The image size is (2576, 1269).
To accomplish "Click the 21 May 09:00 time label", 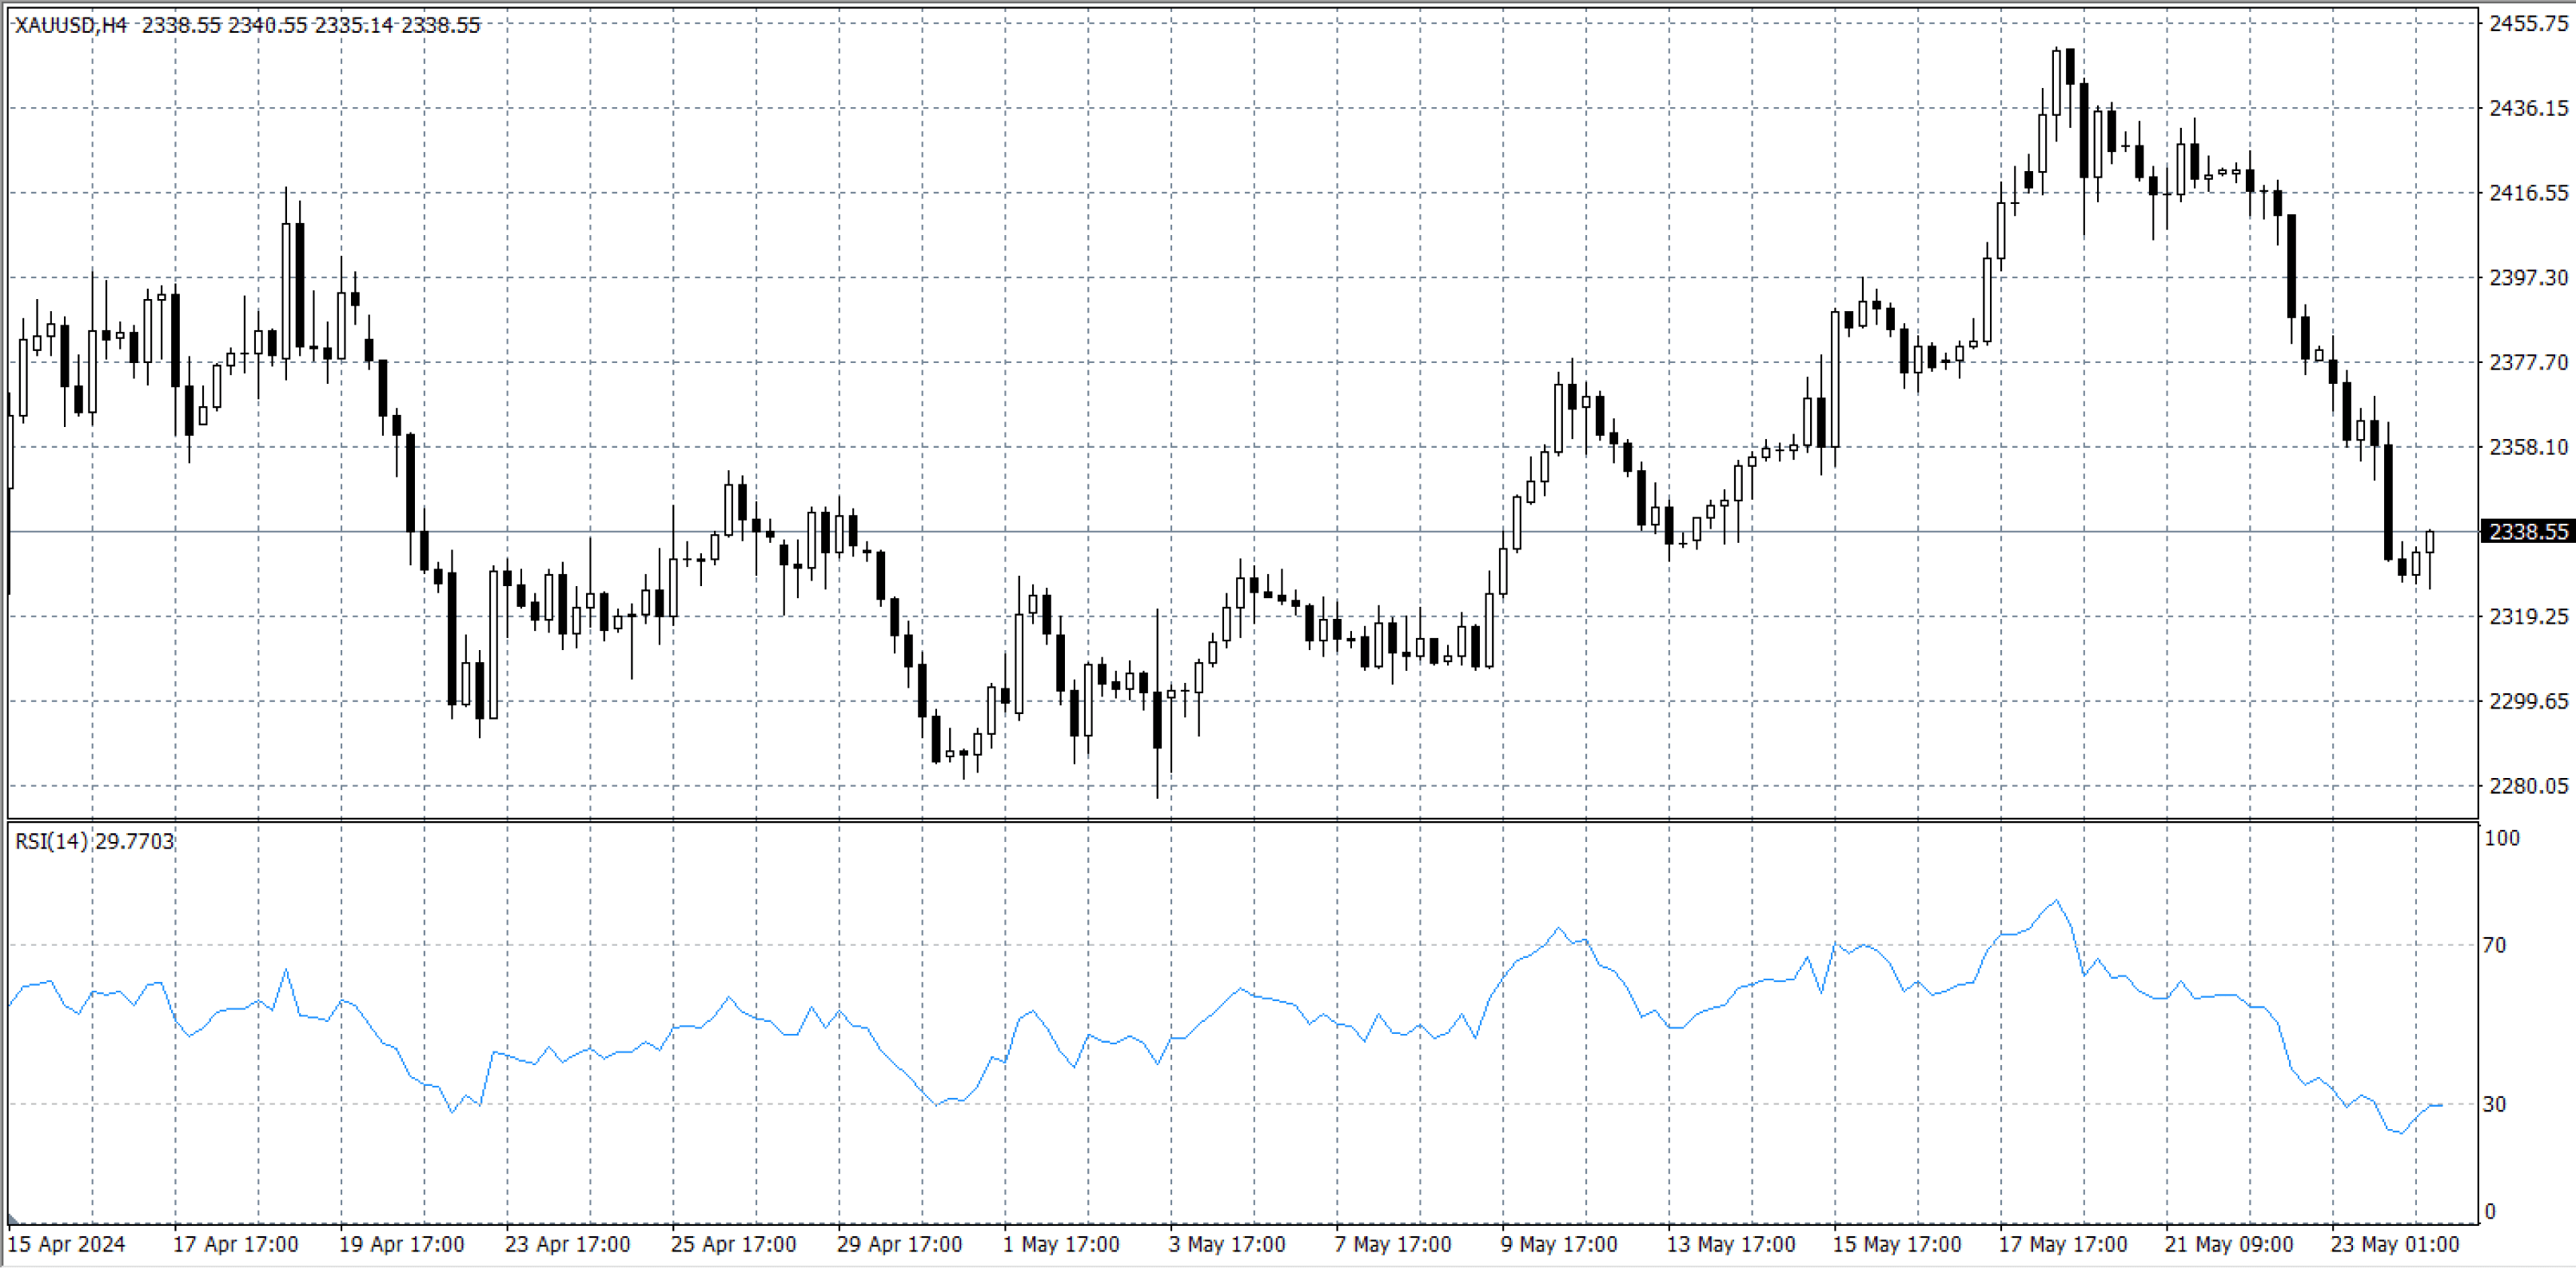I will [x=2228, y=1244].
